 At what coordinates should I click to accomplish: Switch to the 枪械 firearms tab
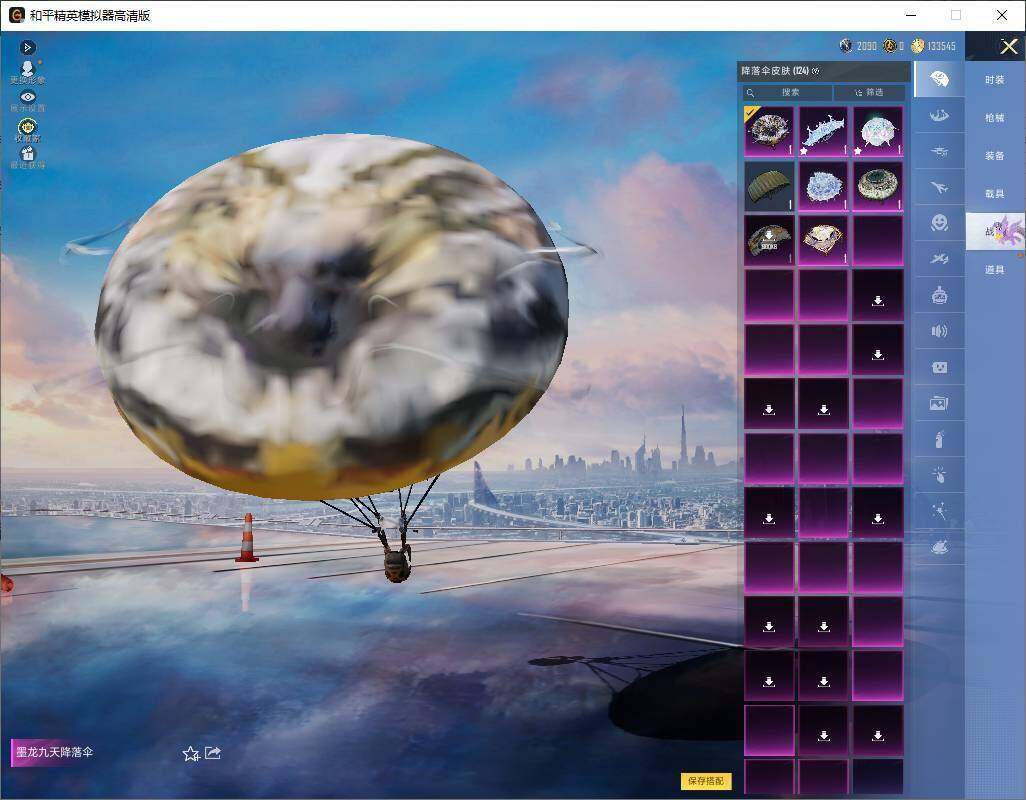tap(995, 118)
